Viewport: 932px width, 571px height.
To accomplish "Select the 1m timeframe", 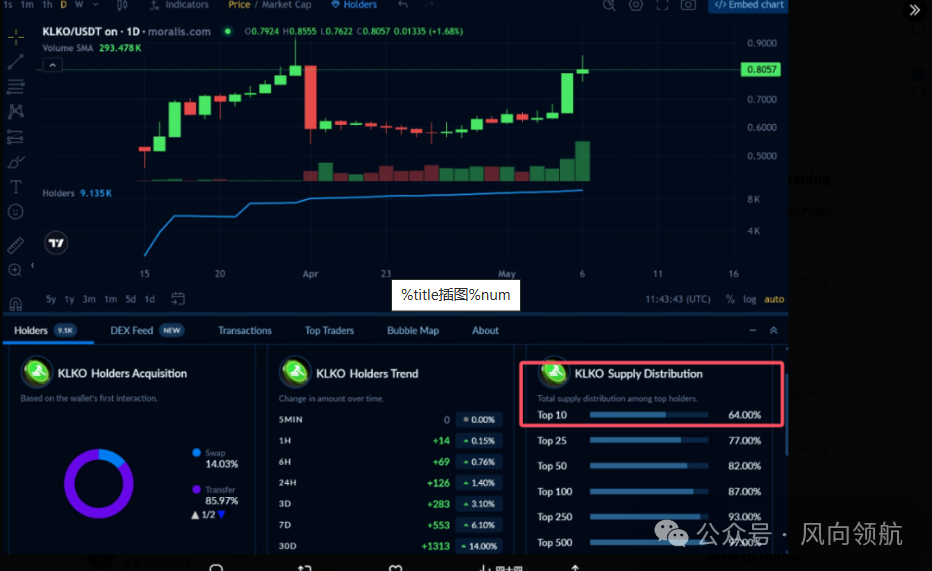I will (27, 5).
